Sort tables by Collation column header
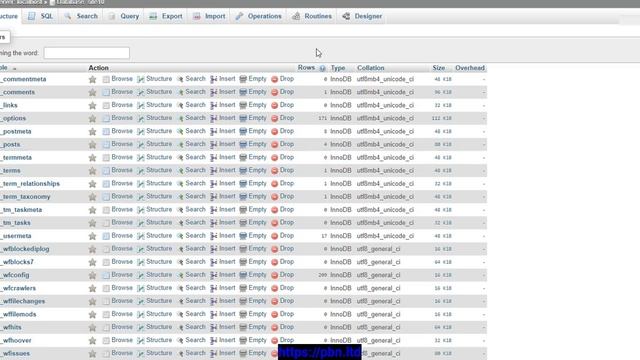The width and height of the screenshot is (640, 360). point(371,68)
